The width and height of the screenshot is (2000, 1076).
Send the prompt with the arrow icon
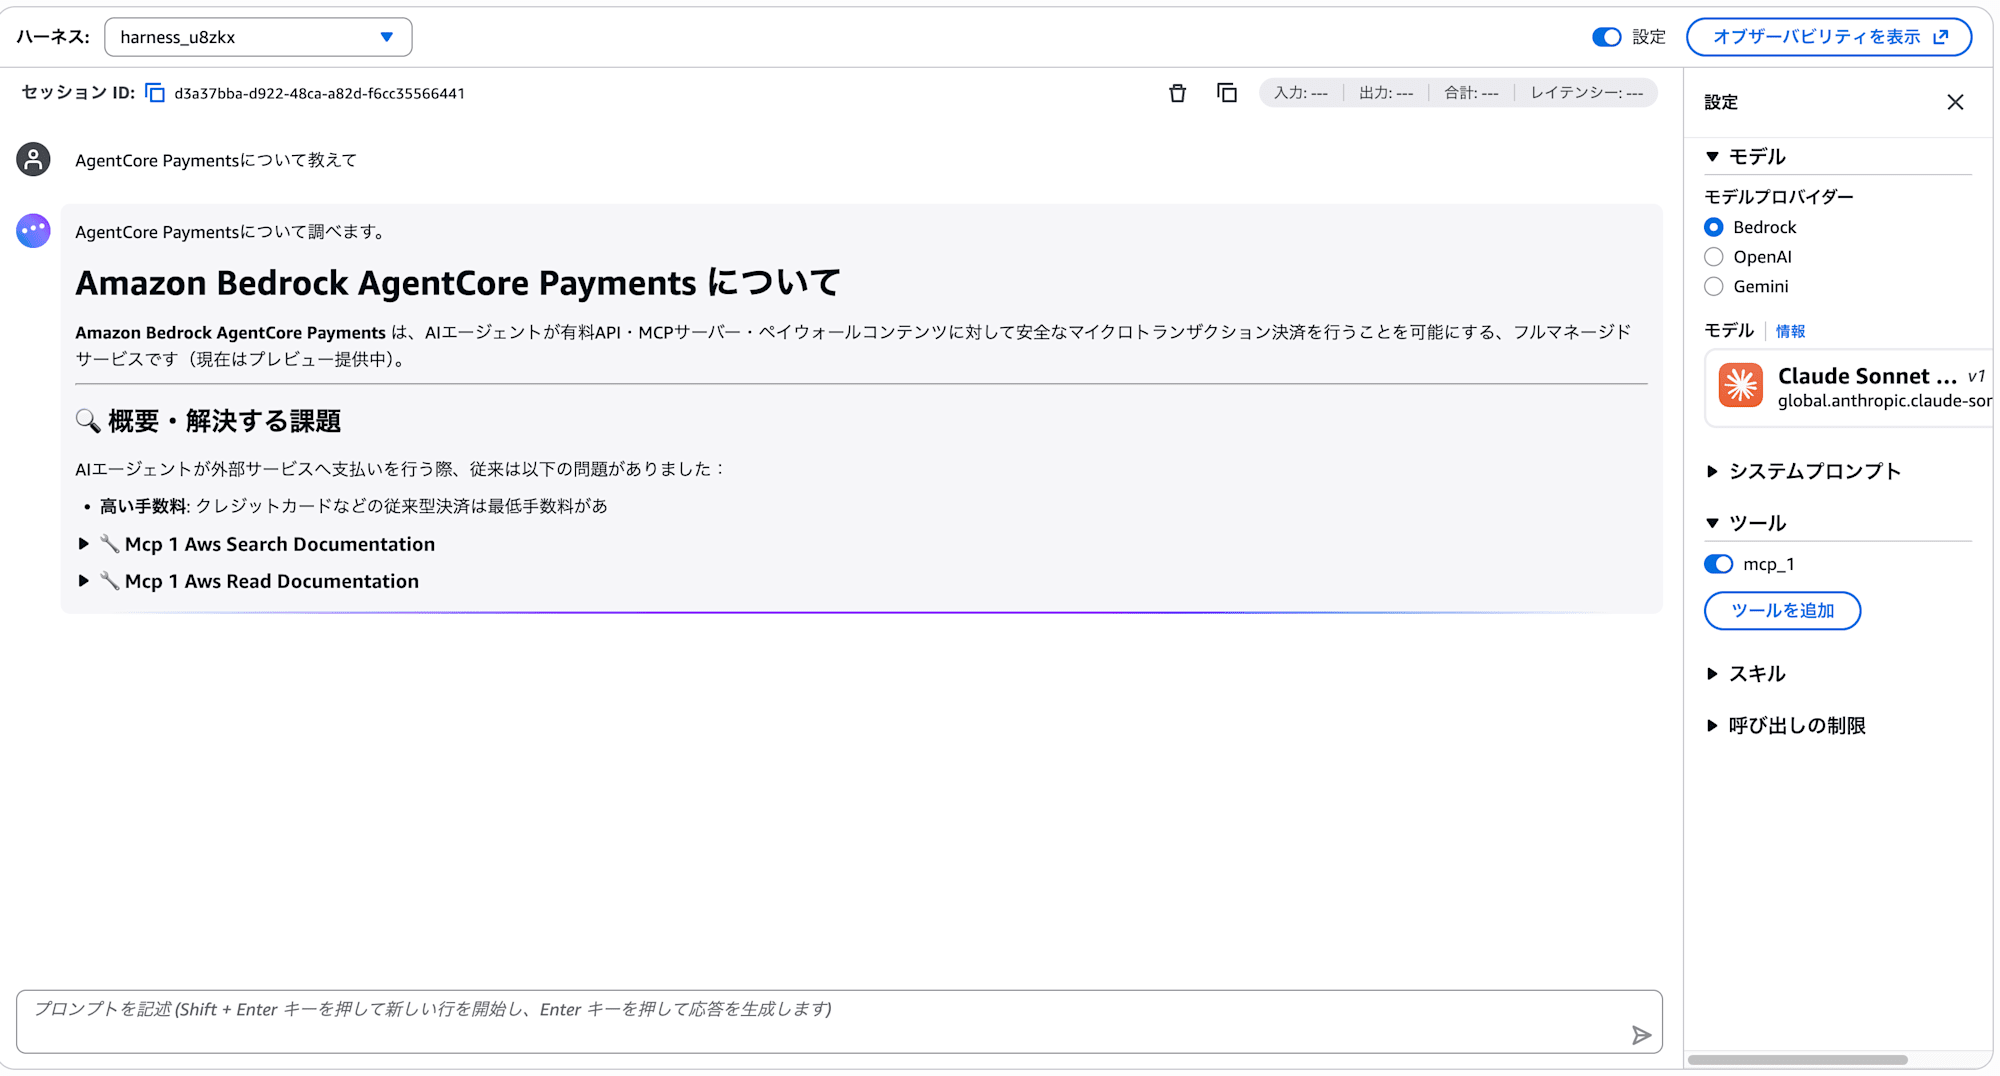(x=1641, y=1035)
